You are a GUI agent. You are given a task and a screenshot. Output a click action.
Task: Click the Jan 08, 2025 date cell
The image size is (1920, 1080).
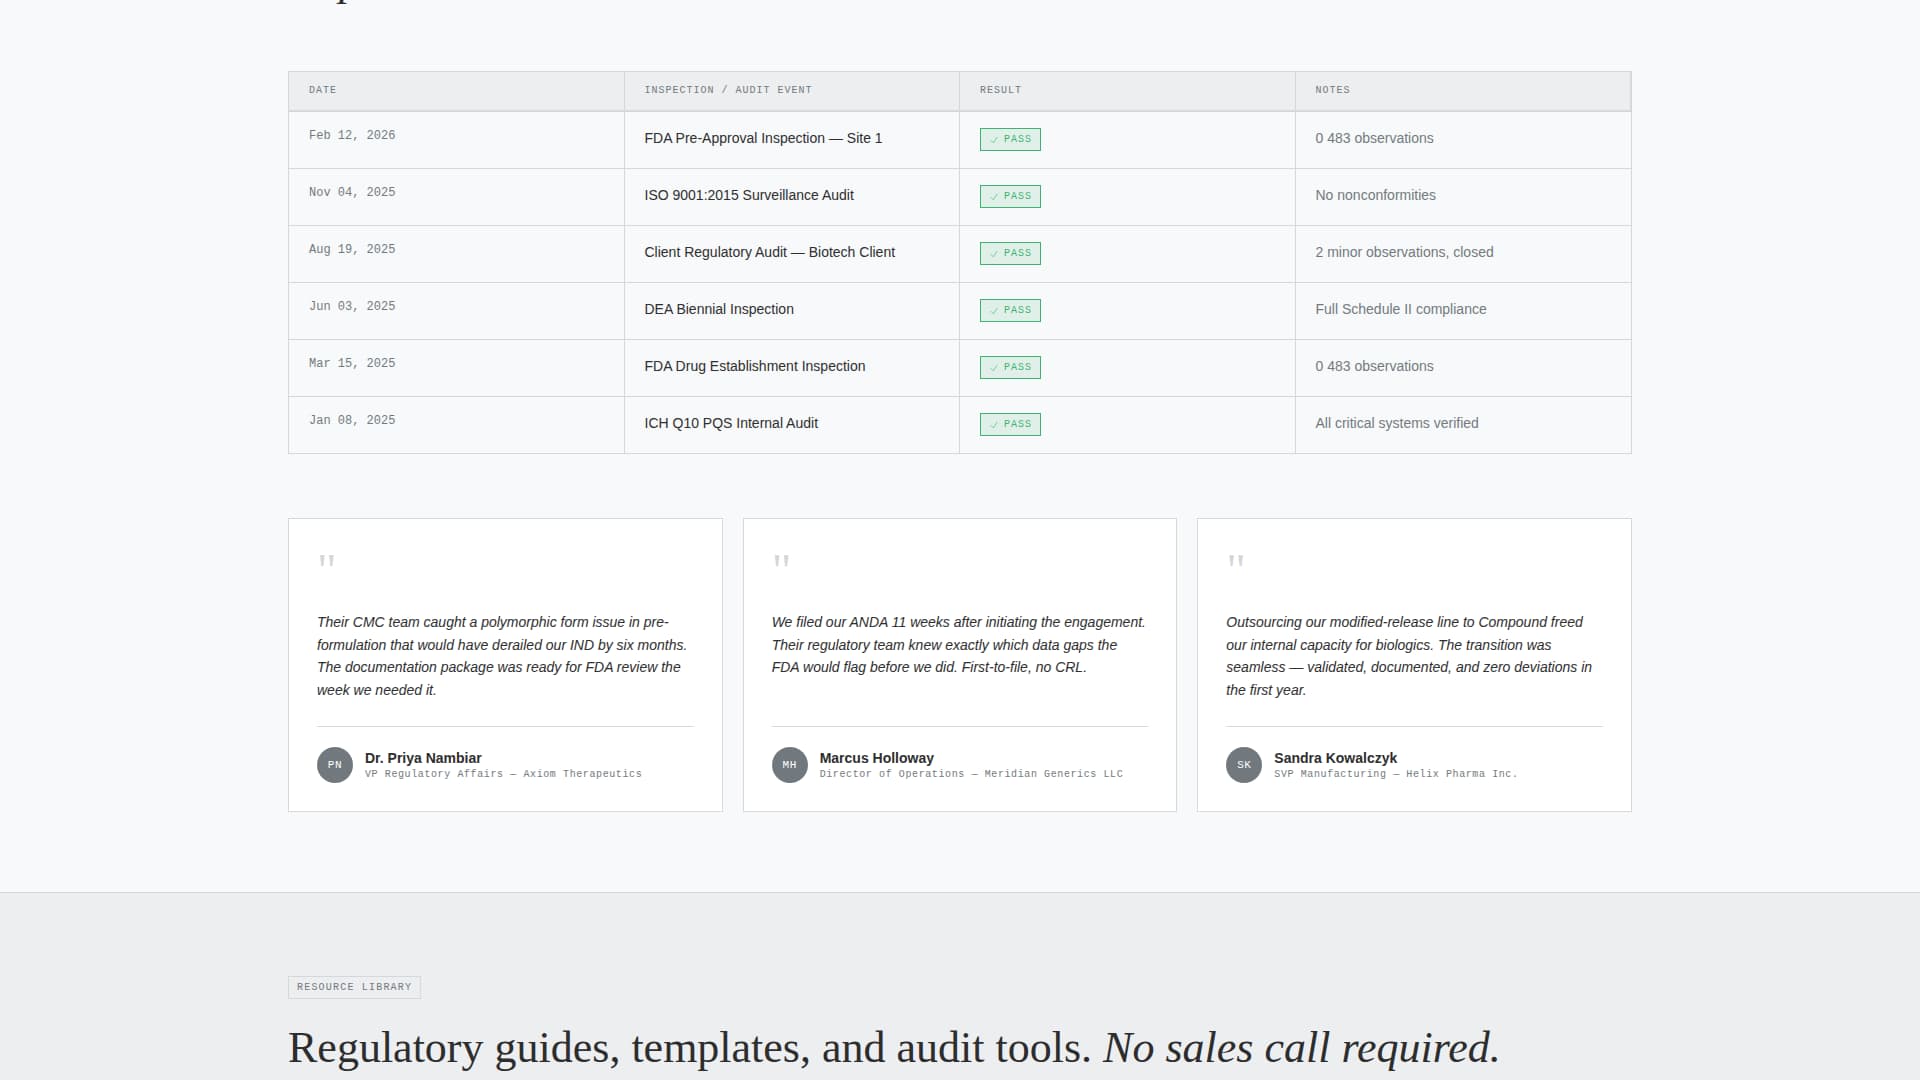pyautogui.click(x=351, y=420)
